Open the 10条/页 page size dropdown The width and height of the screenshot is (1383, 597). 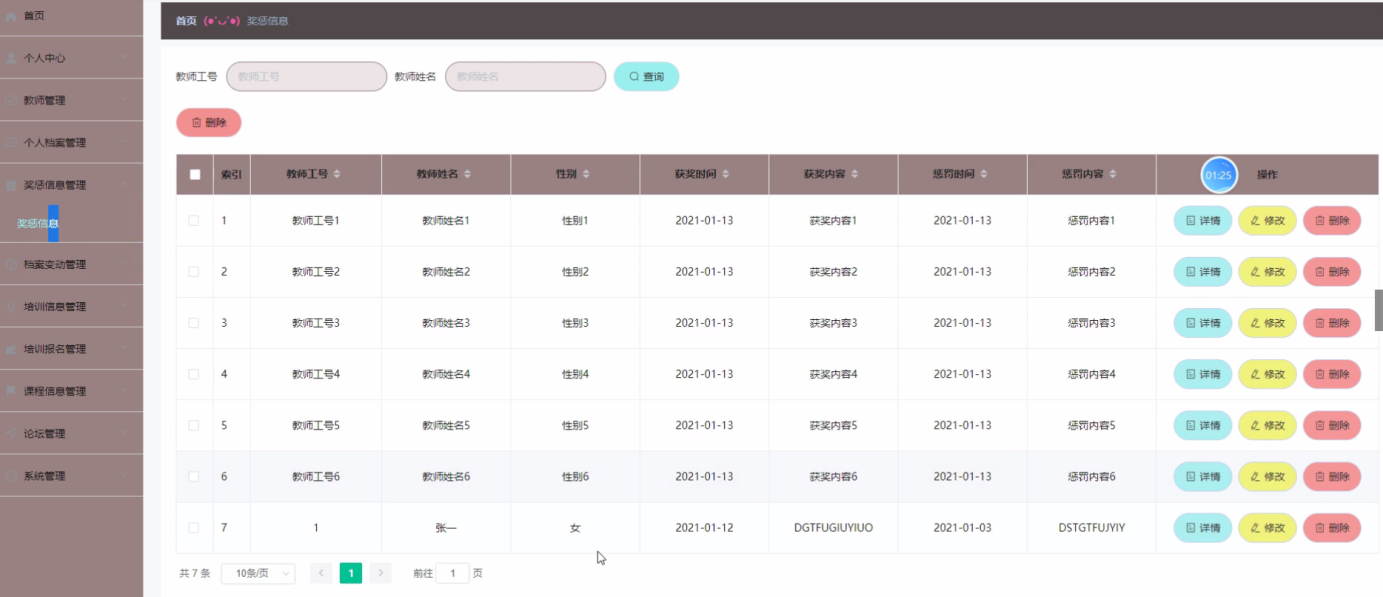tap(257, 573)
